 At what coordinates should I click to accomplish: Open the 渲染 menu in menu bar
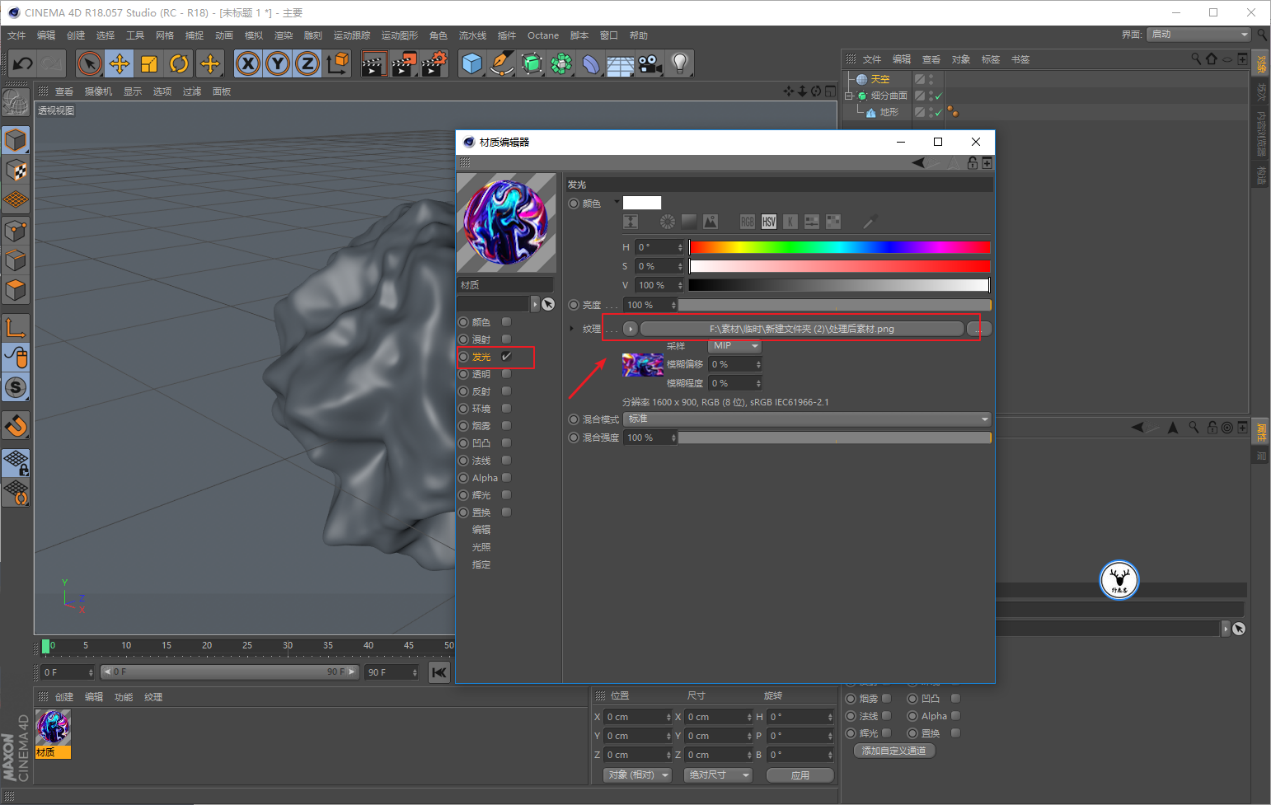tap(283, 35)
